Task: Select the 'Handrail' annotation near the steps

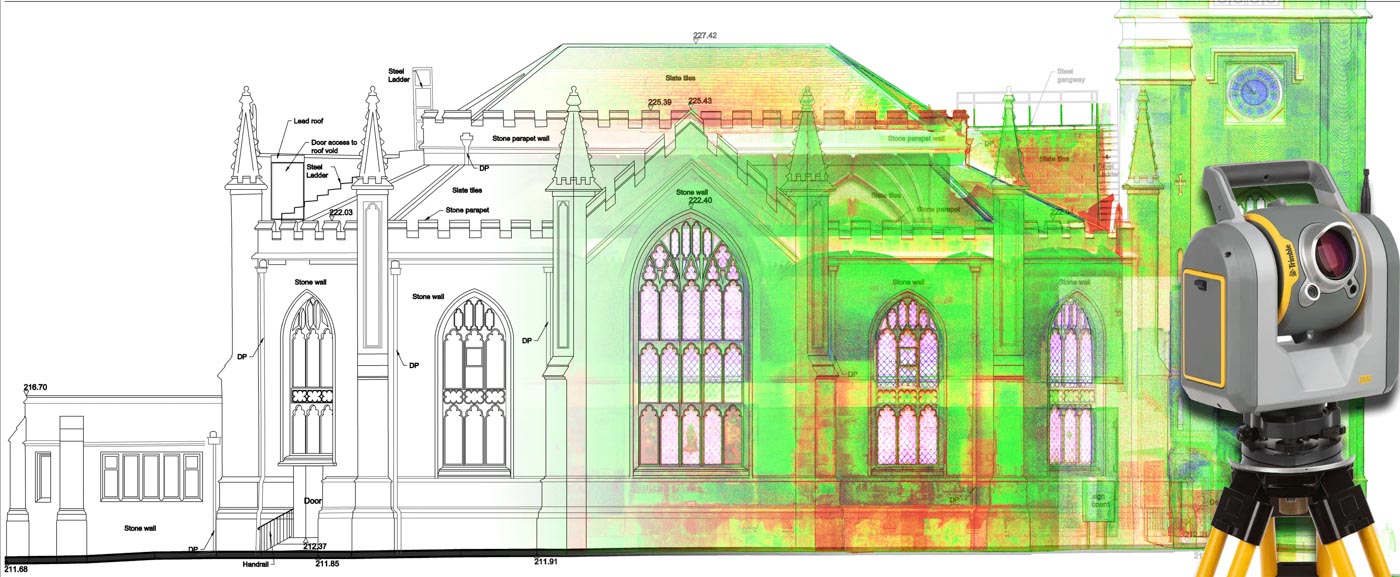Action: (256, 565)
